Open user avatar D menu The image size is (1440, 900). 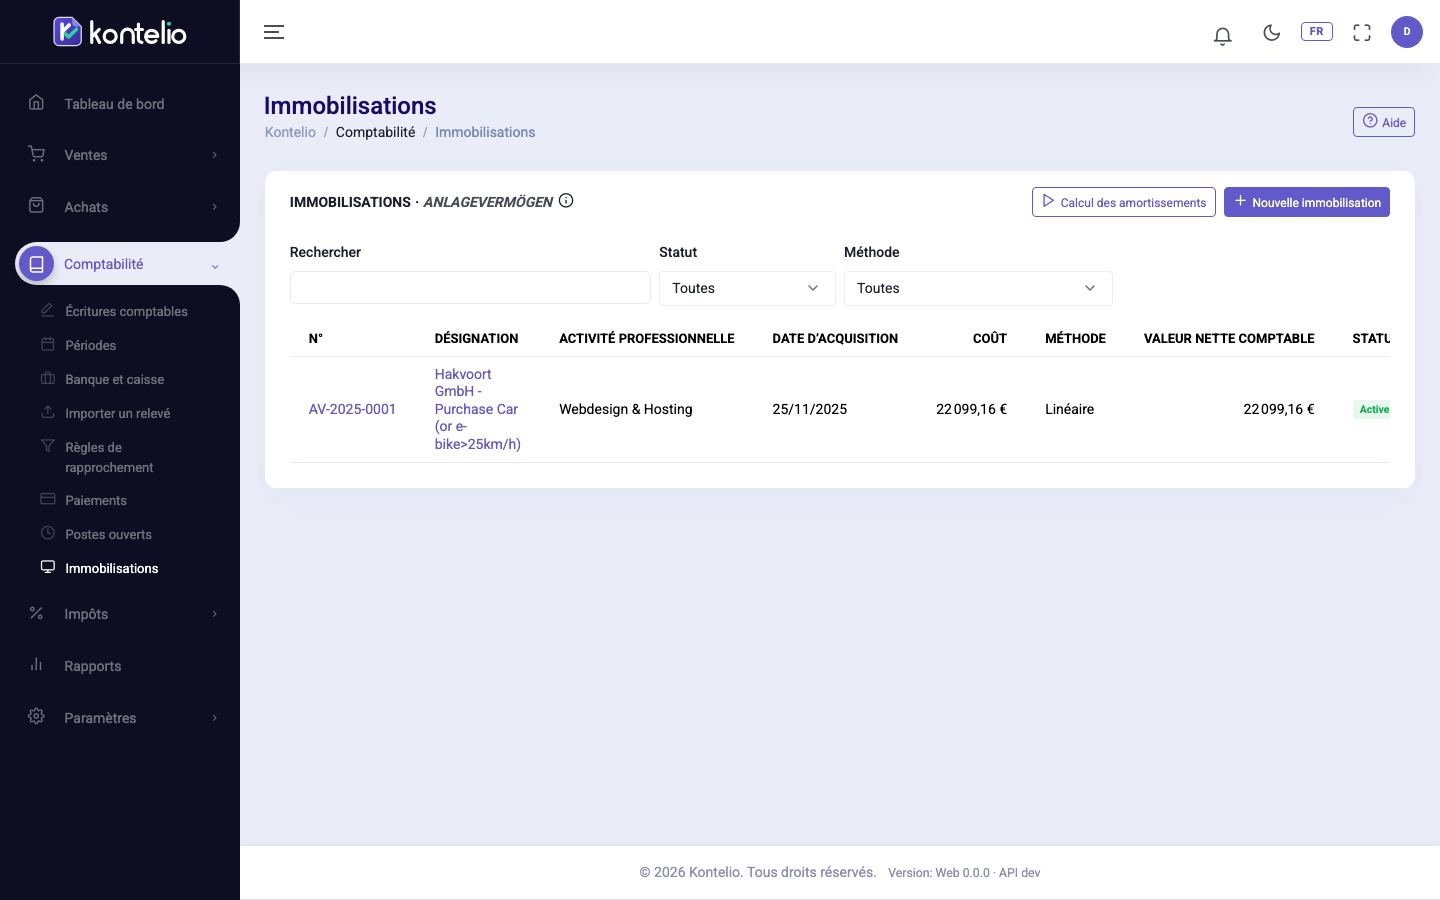click(x=1407, y=32)
